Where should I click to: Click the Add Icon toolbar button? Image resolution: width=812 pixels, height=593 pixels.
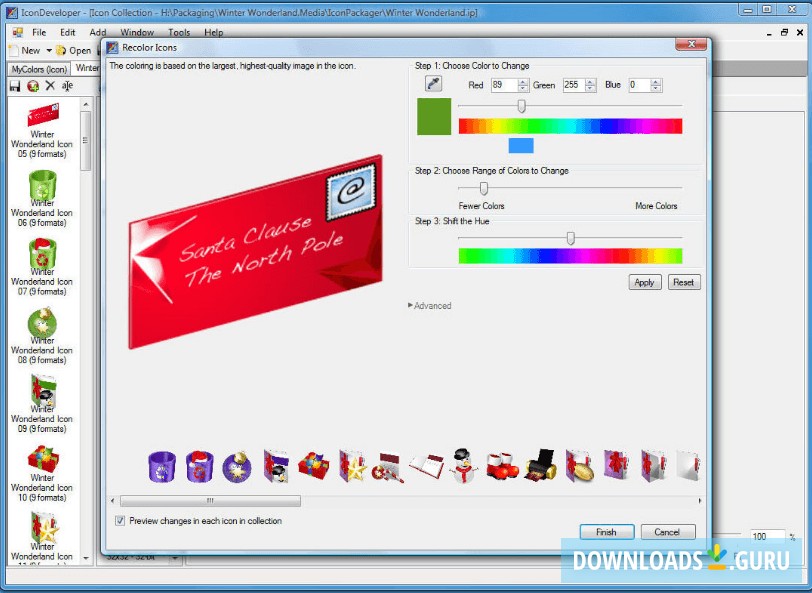(31, 86)
